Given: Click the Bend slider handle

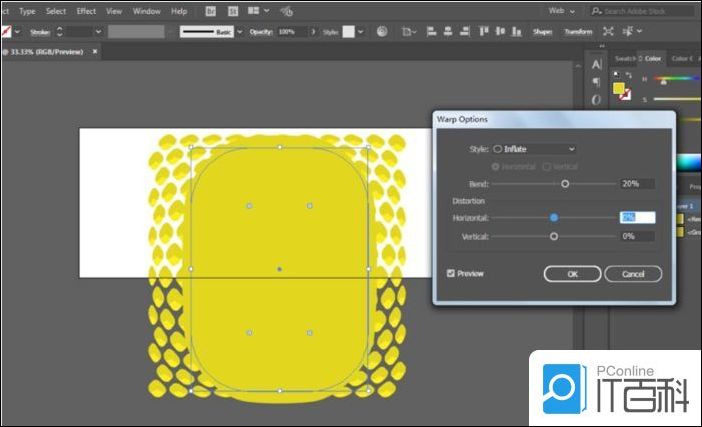Looking at the screenshot, I should [565, 184].
